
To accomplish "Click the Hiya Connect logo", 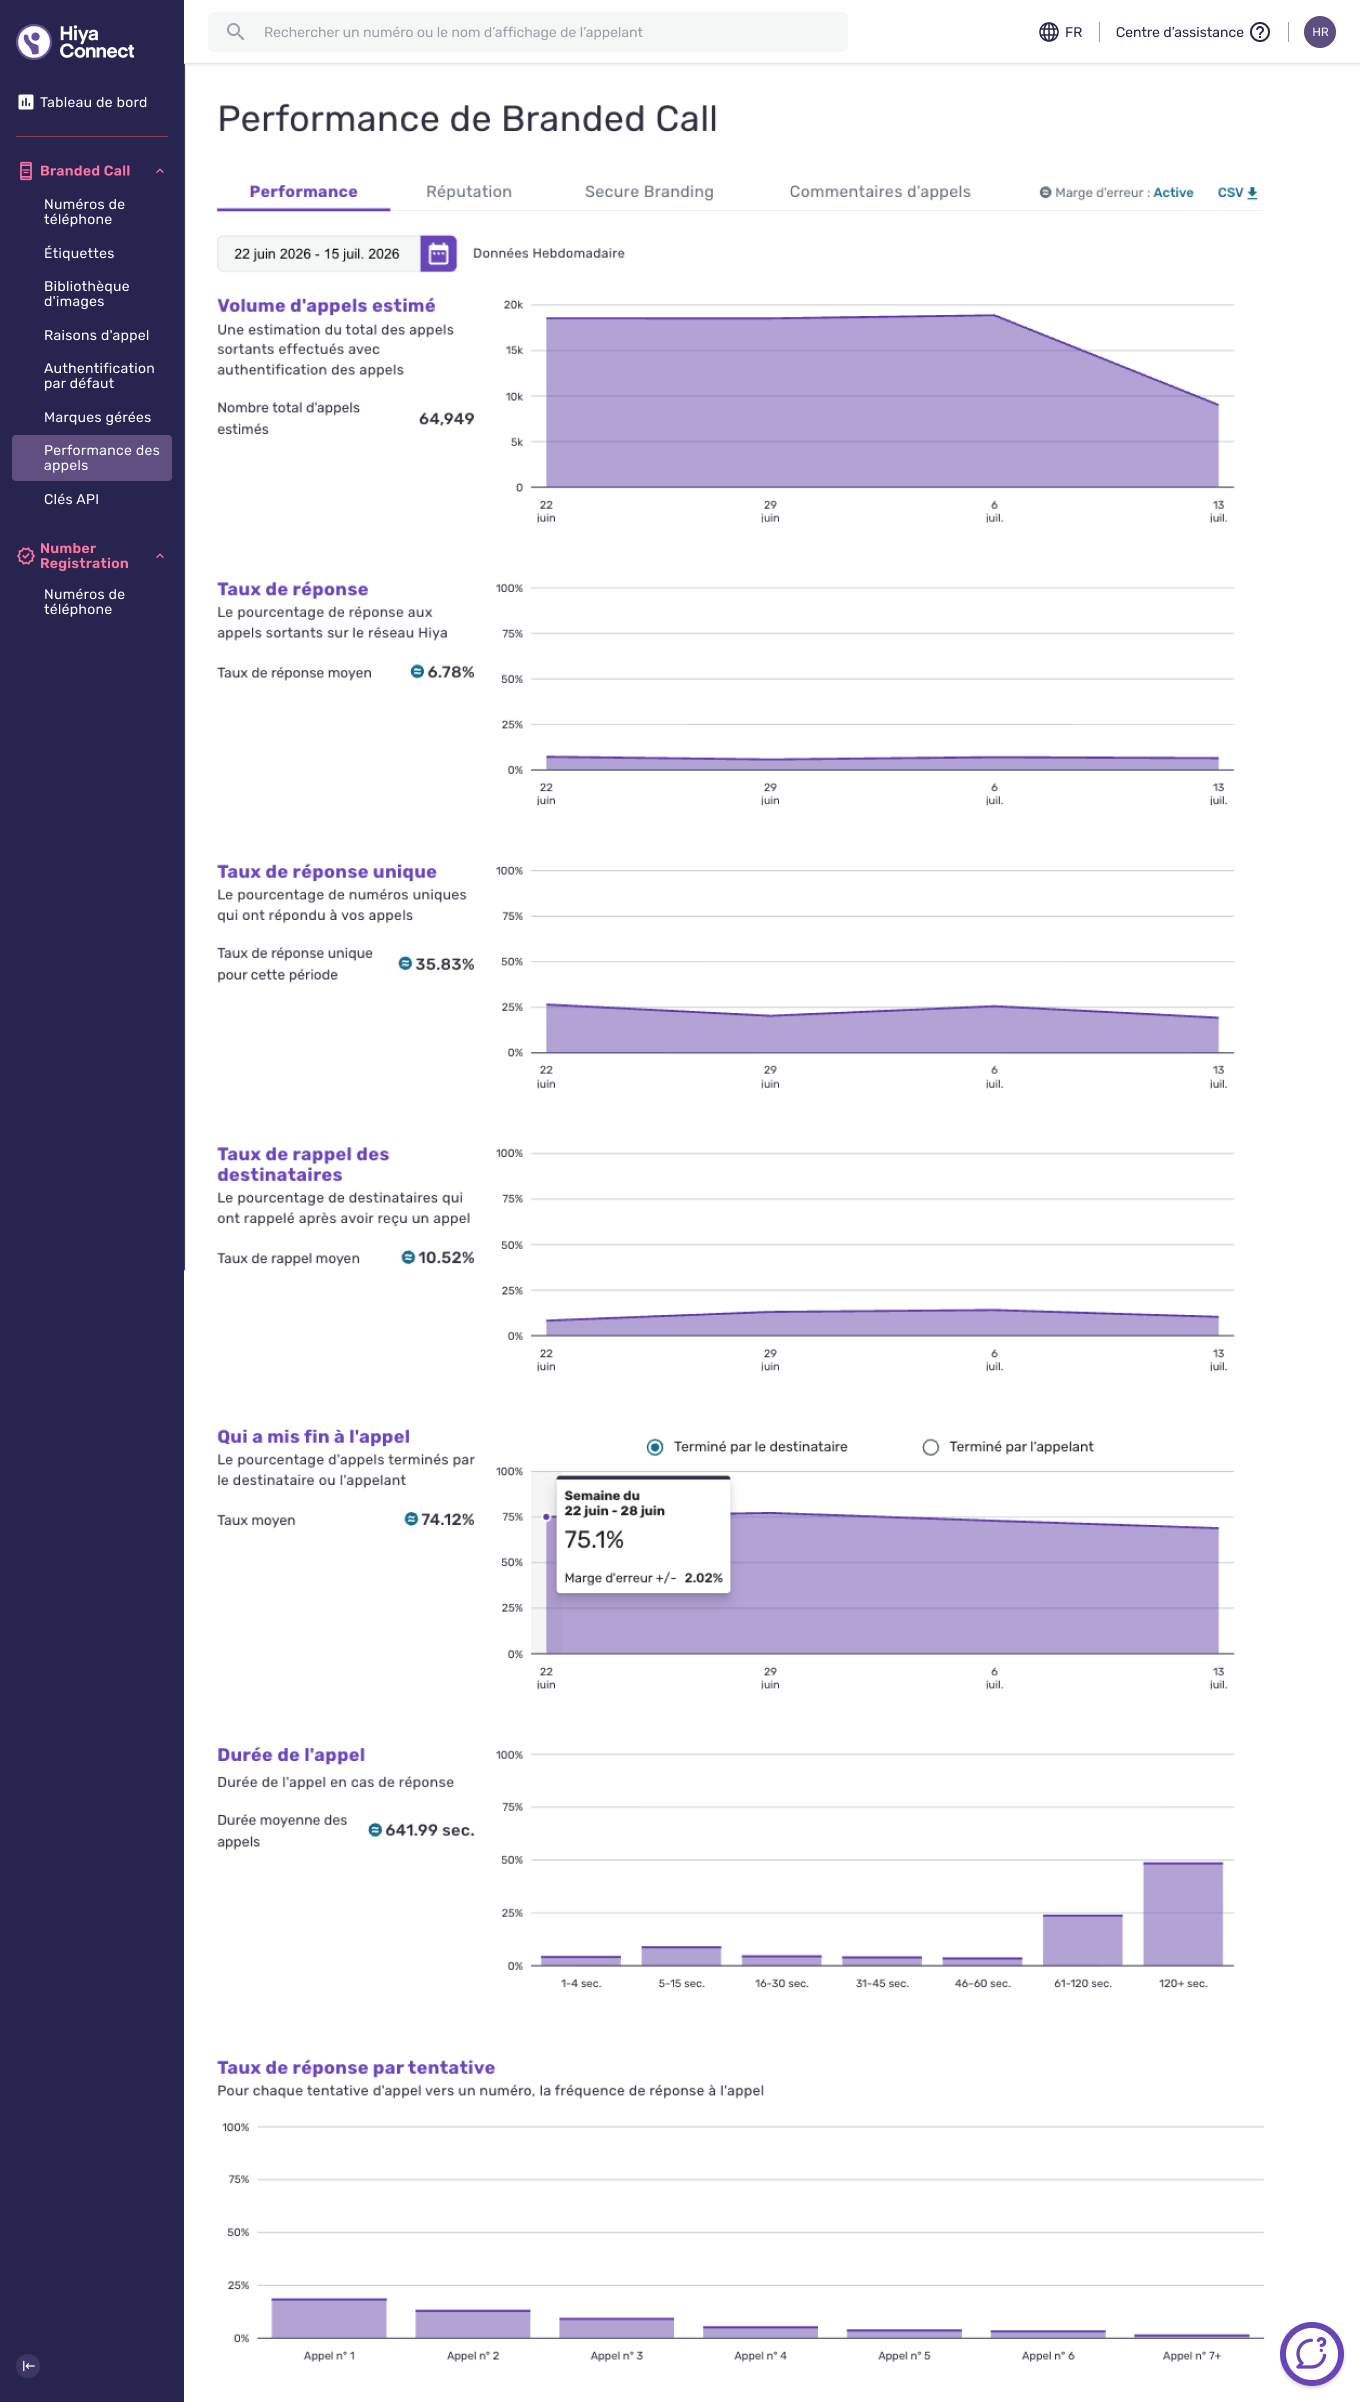I will point(76,42).
